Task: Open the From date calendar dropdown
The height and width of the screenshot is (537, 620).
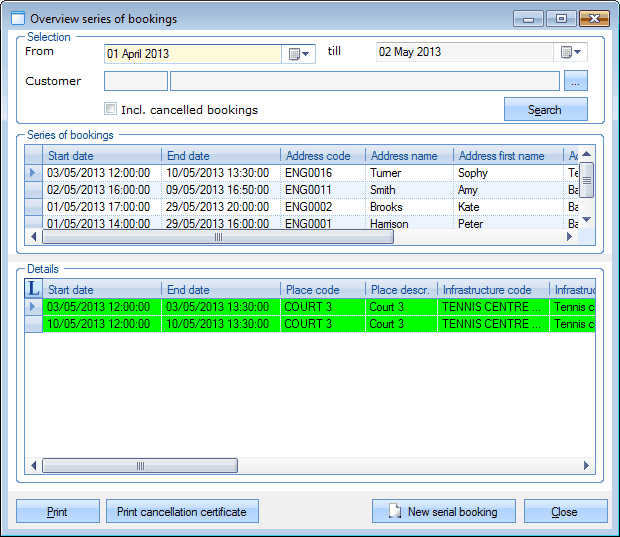Action: (299, 54)
